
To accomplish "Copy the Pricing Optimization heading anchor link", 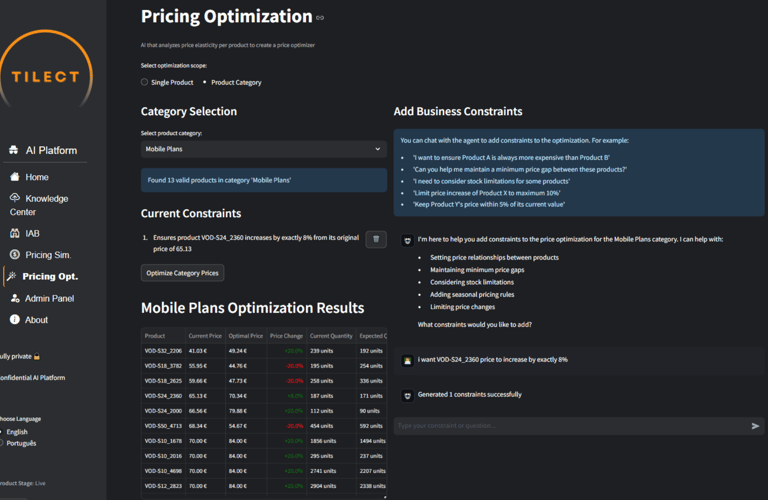I will (x=320, y=18).
